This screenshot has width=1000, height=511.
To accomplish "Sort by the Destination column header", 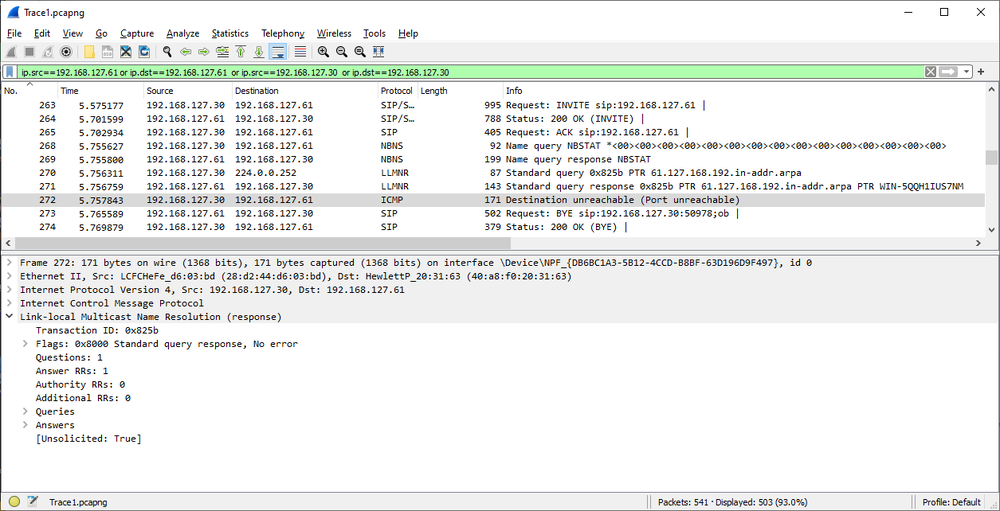I will click(x=304, y=91).
